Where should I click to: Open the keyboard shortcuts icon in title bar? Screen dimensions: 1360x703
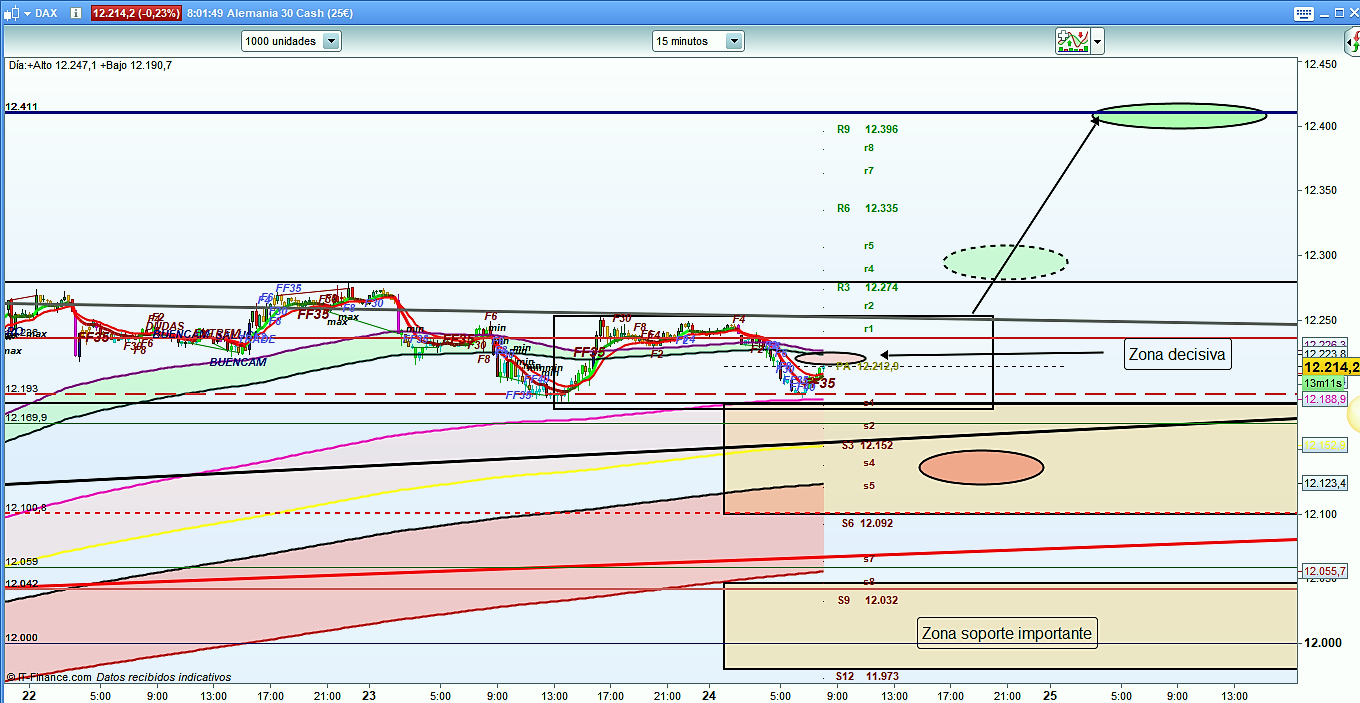[x=1302, y=13]
